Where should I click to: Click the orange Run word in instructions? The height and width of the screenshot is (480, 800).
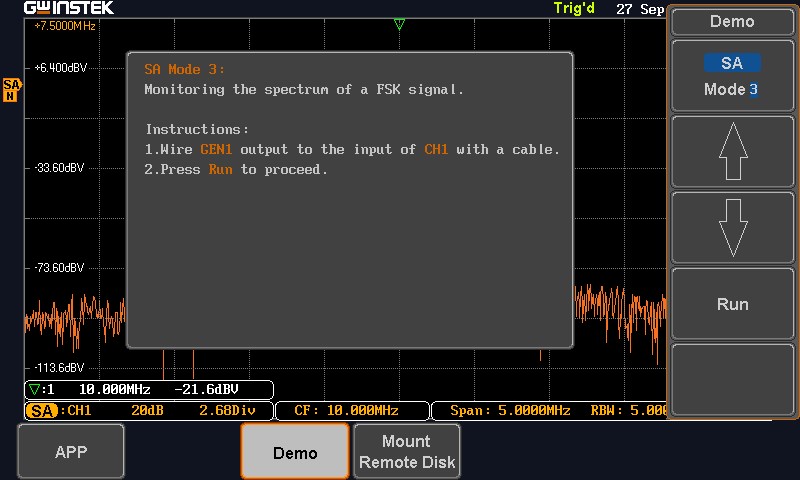pos(220,169)
